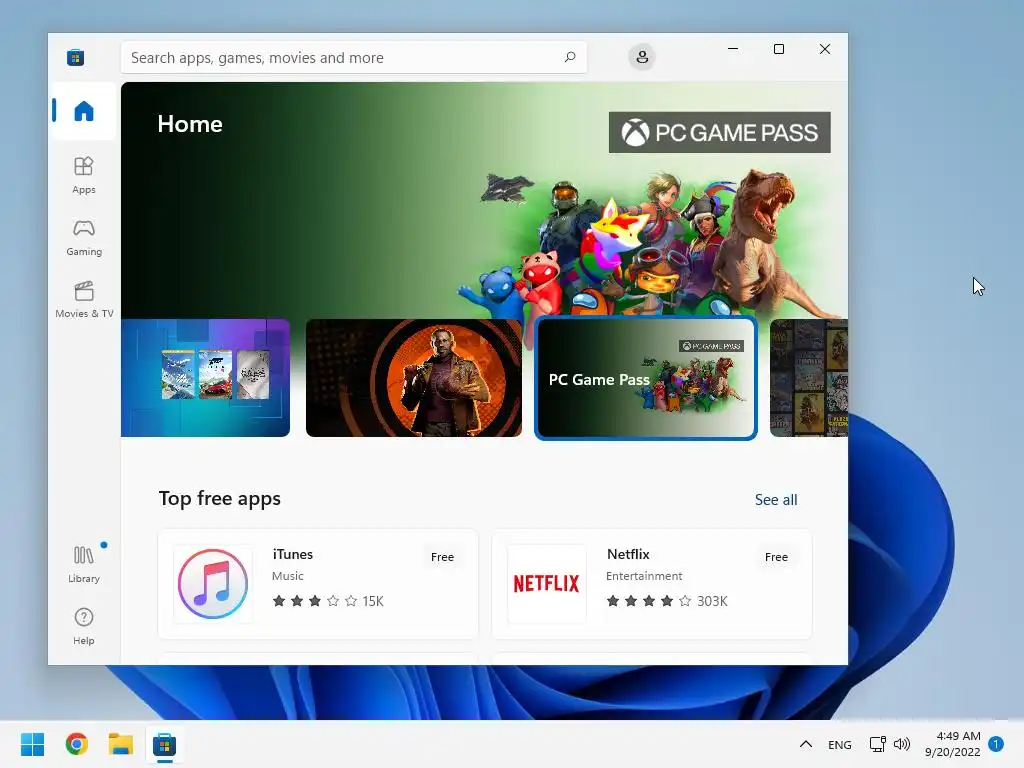Click the Netflix logo icon
Viewport: 1024px width, 768px height.
(x=547, y=584)
